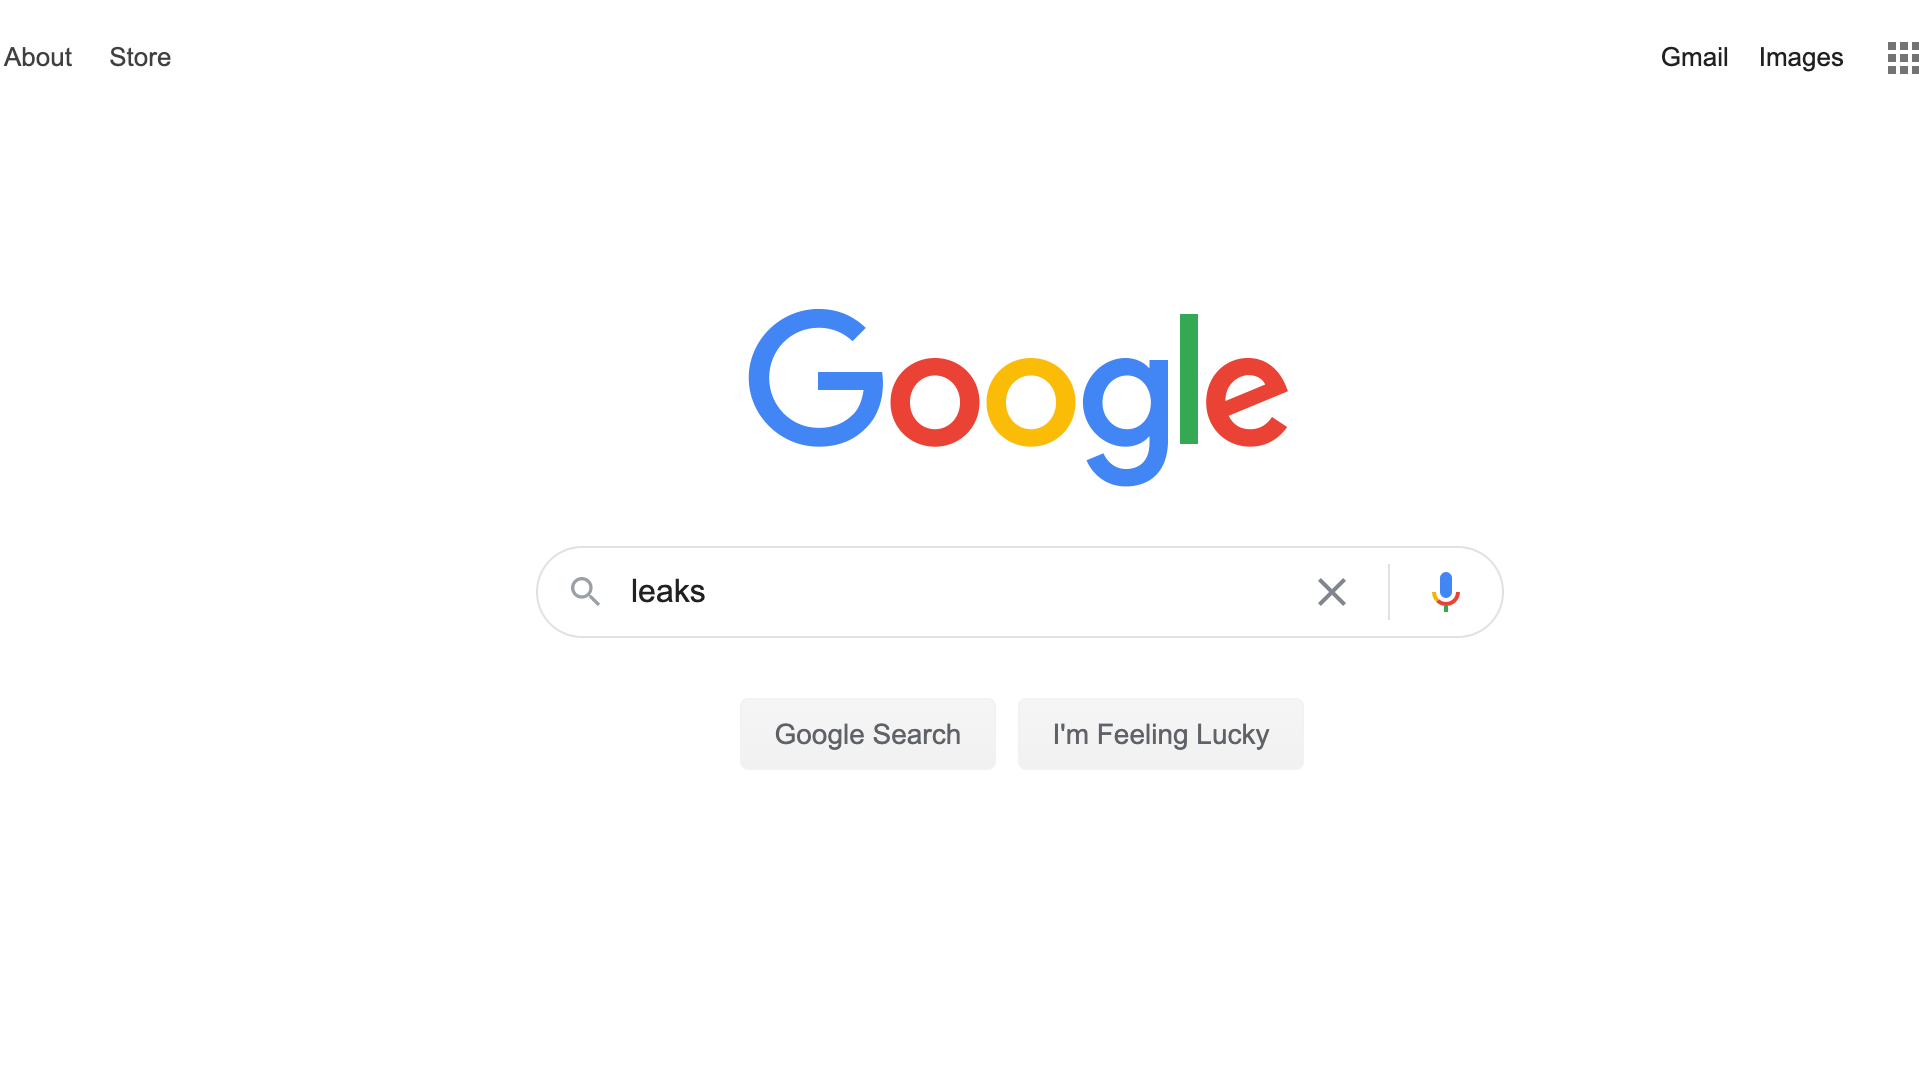The image size is (1919, 1080).
Task: Click the divider between X and microphone
Action: 1388,592
